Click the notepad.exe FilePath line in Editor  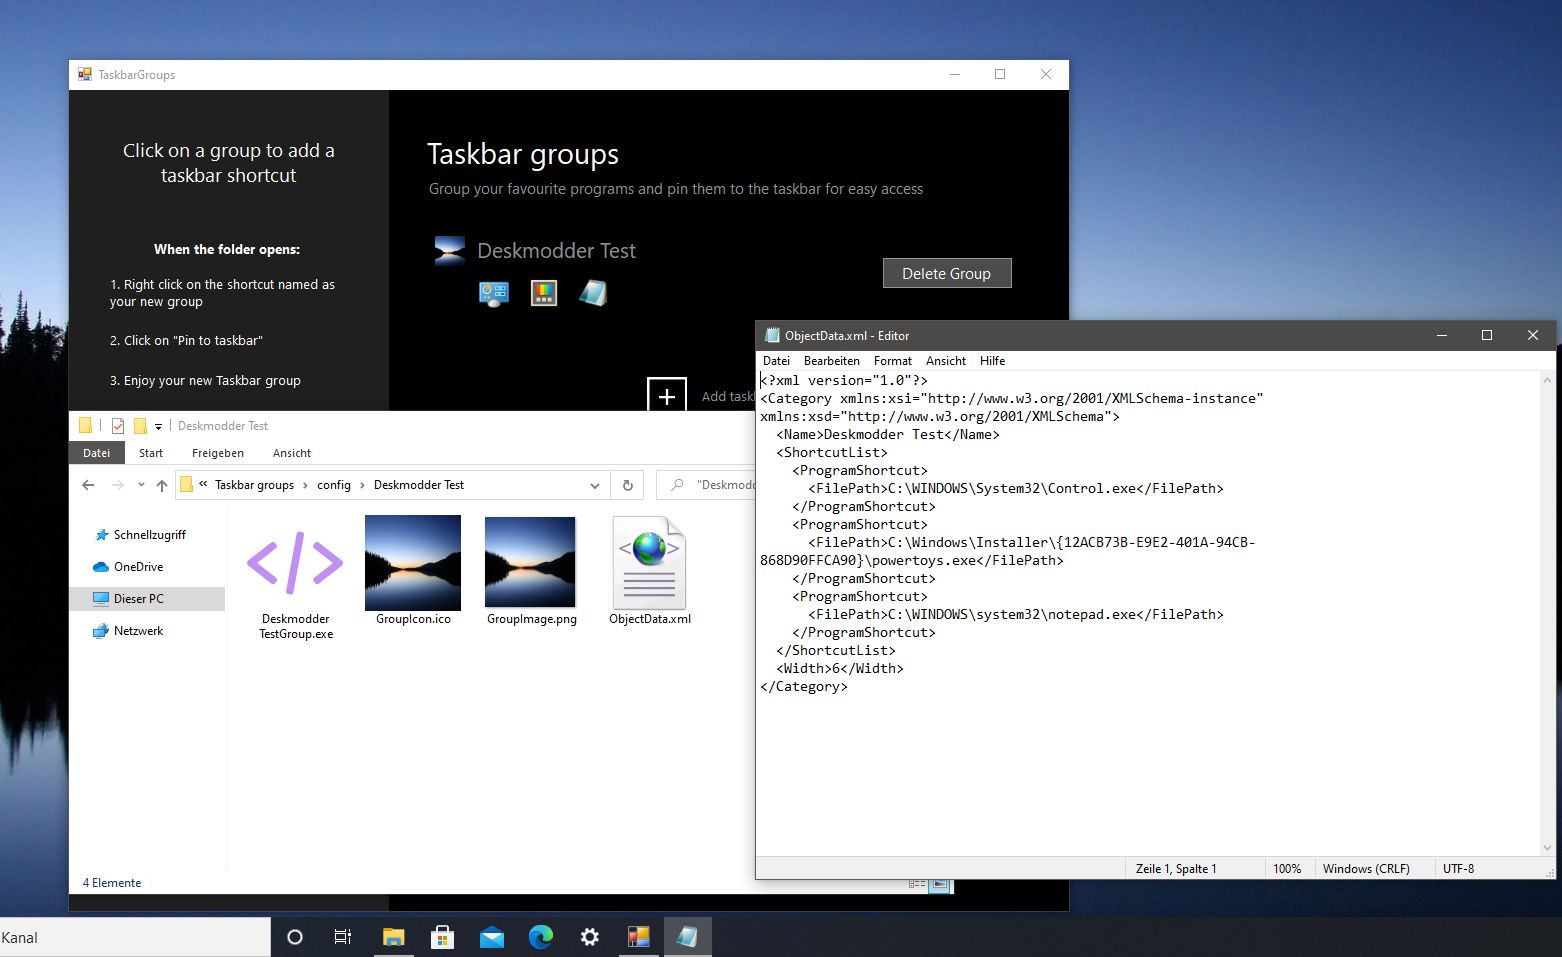pyautogui.click(x=1016, y=615)
